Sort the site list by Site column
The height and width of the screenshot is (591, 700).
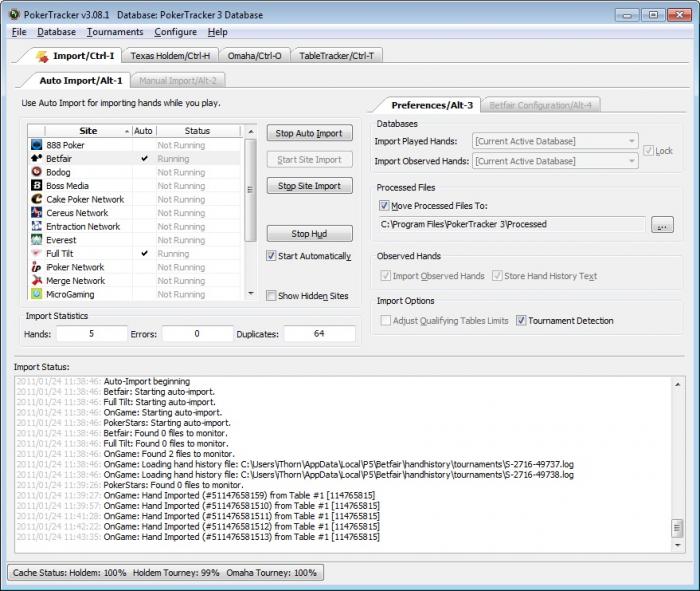[88, 131]
